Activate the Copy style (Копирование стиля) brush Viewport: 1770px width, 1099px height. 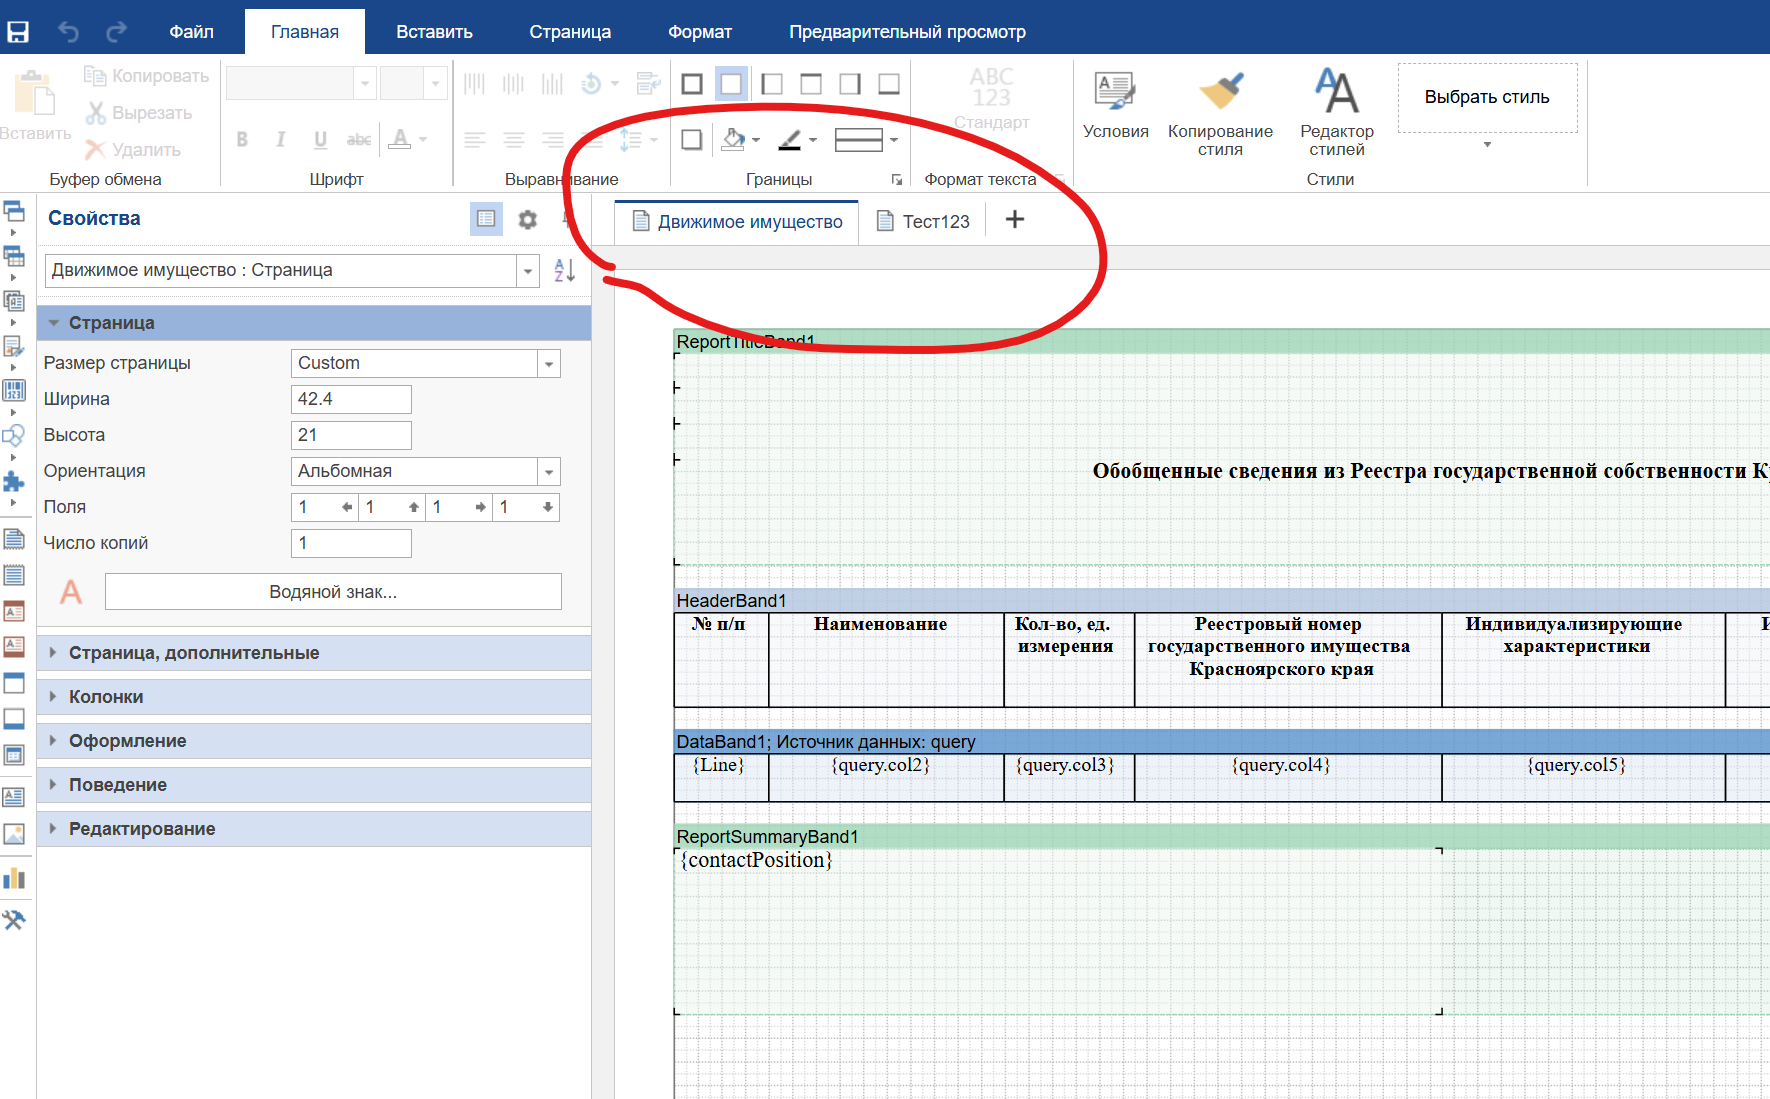1220,113
